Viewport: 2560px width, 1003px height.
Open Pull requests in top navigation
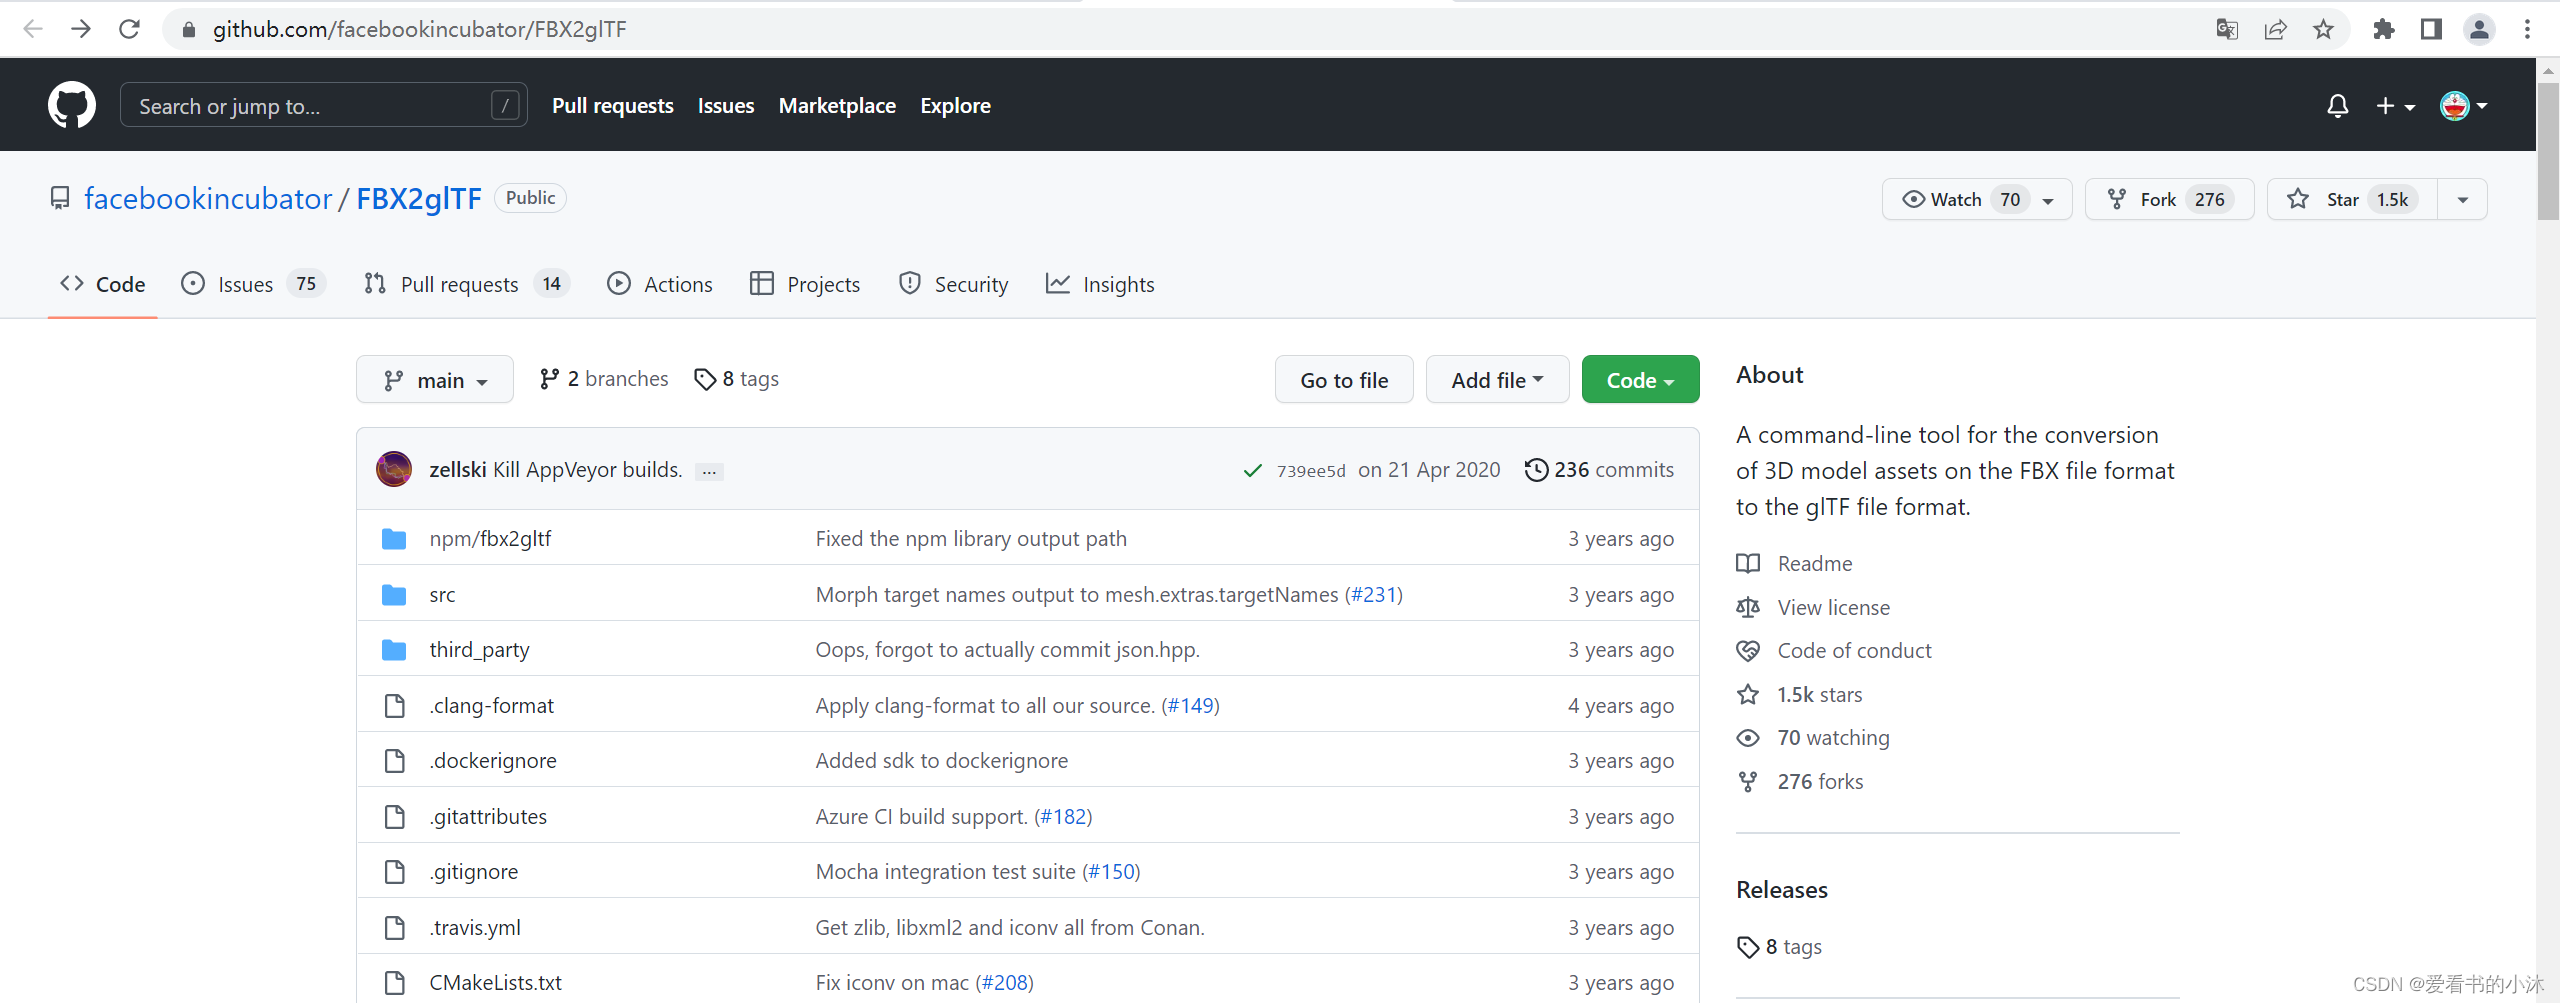pyautogui.click(x=613, y=105)
